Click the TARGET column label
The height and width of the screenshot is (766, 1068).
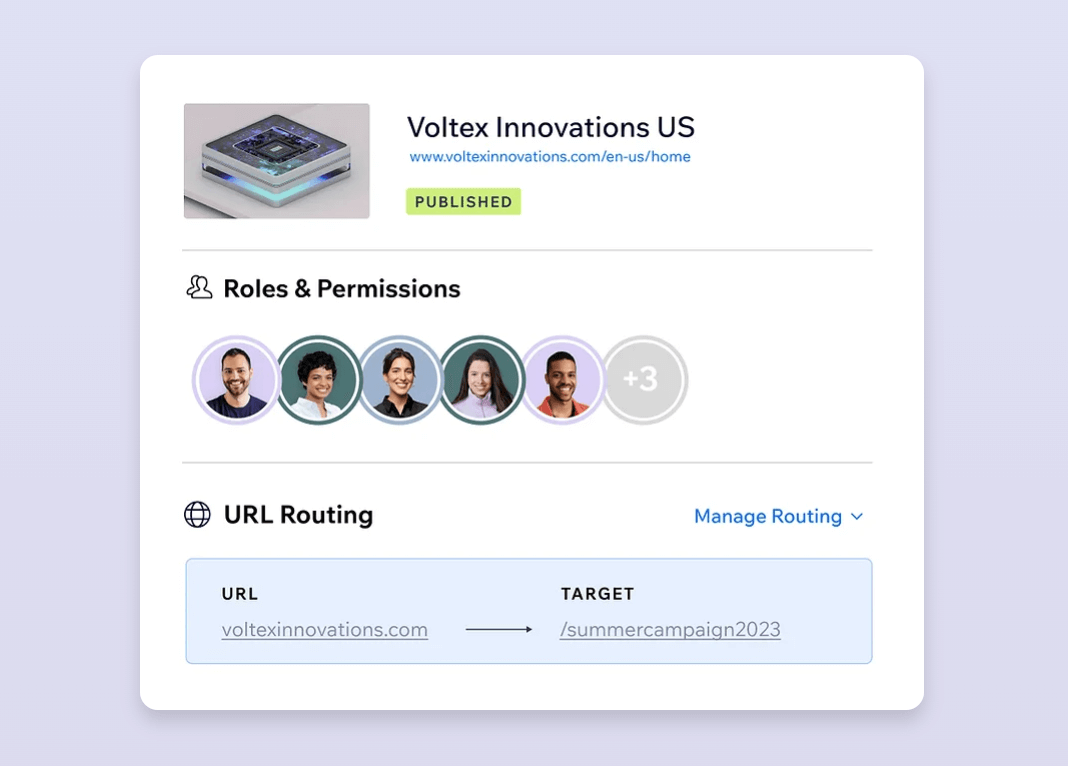(x=597, y=594)
